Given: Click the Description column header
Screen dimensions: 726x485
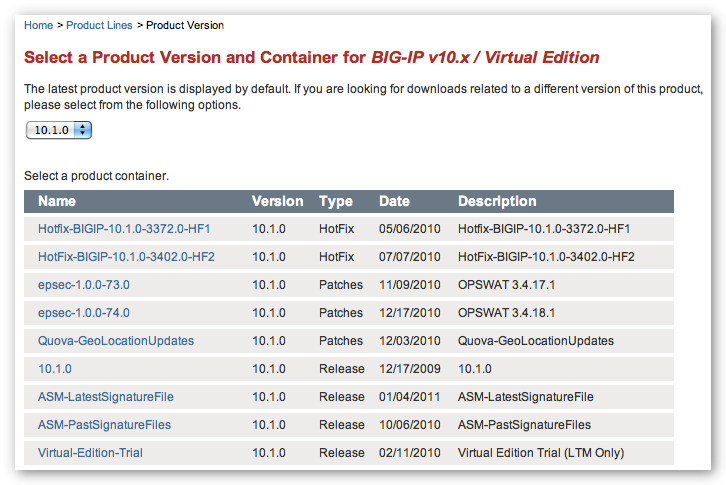Looking at the screenshot, I should [497, 201].
